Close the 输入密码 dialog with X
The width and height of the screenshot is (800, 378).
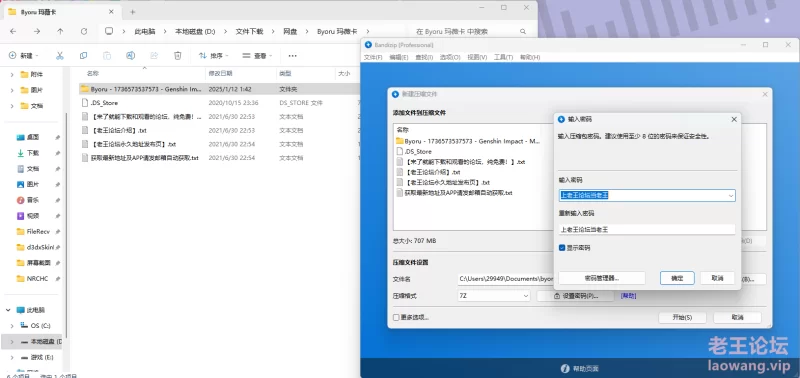tap(734, 119)
